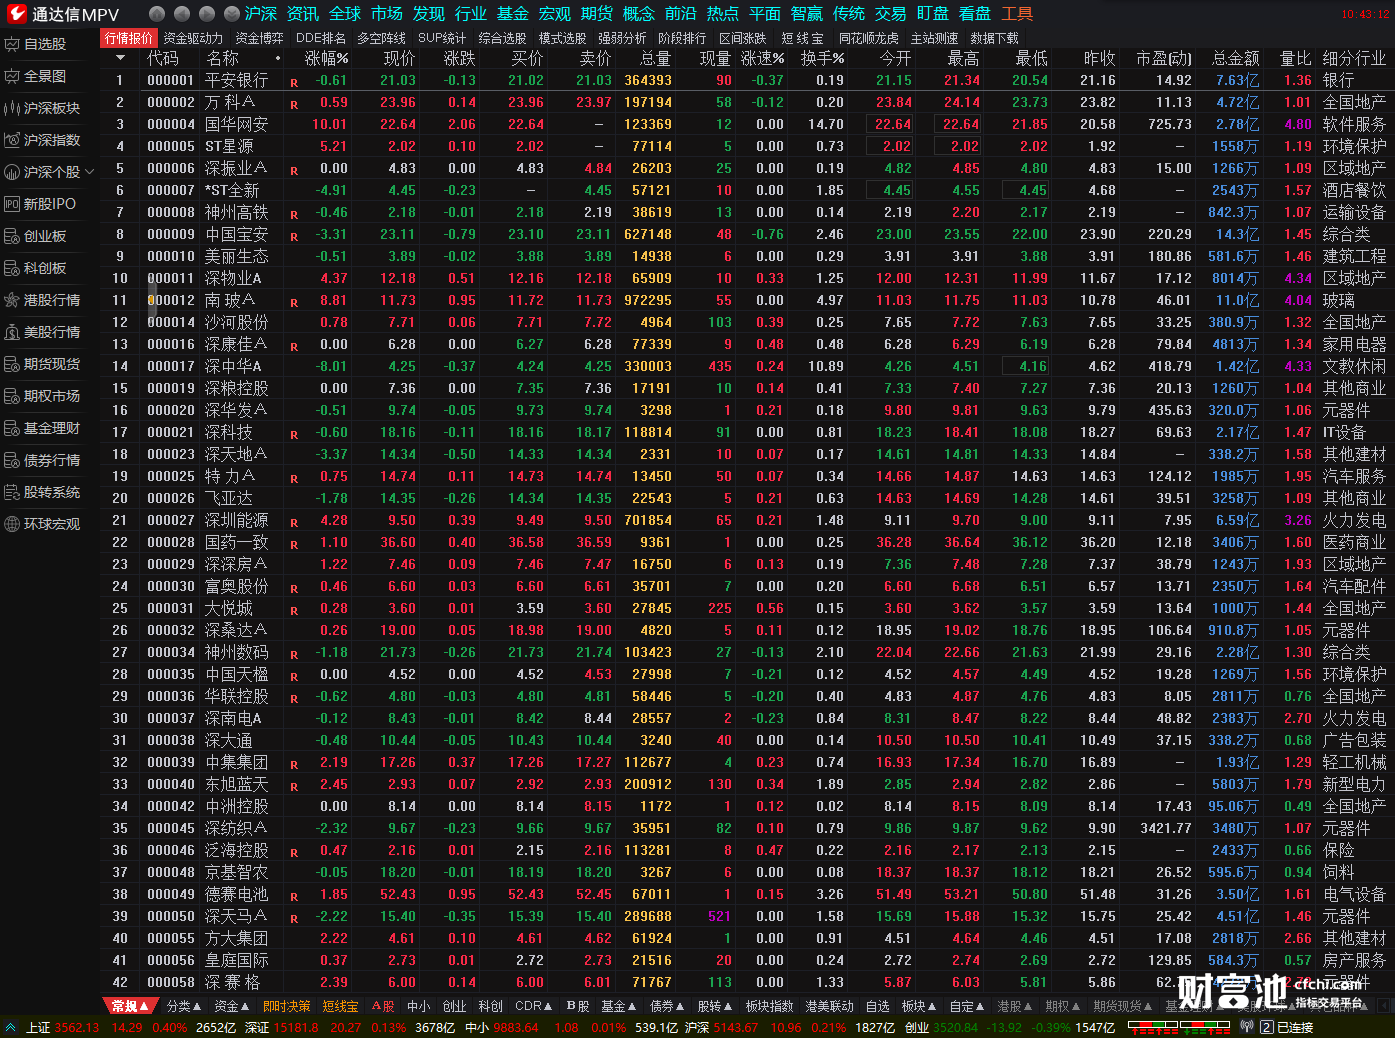Open the 工具 top menu
The height and width of the screenshot is (1038, 1395).
1017,14
